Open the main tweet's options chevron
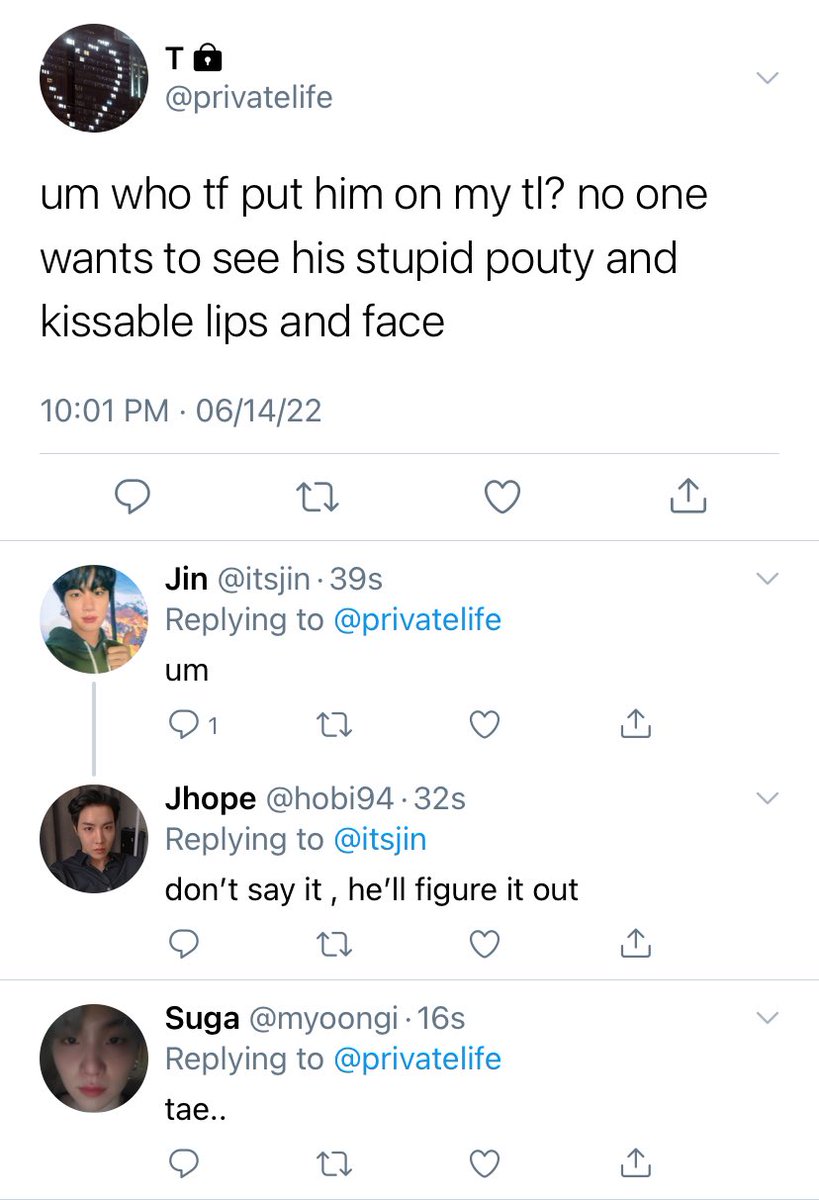The height and width of the screenshot is (1200, 819). (766, 78)
